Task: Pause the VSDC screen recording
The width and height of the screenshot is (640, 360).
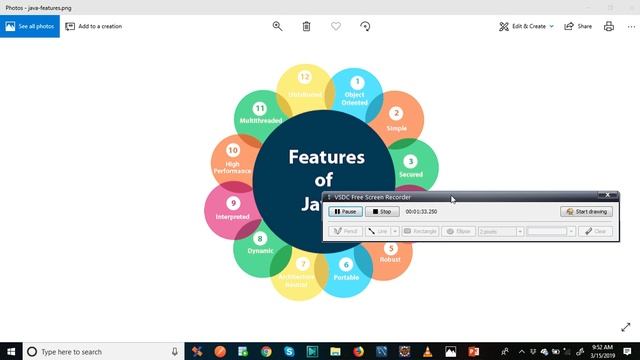Action: (x=345, y=211)
